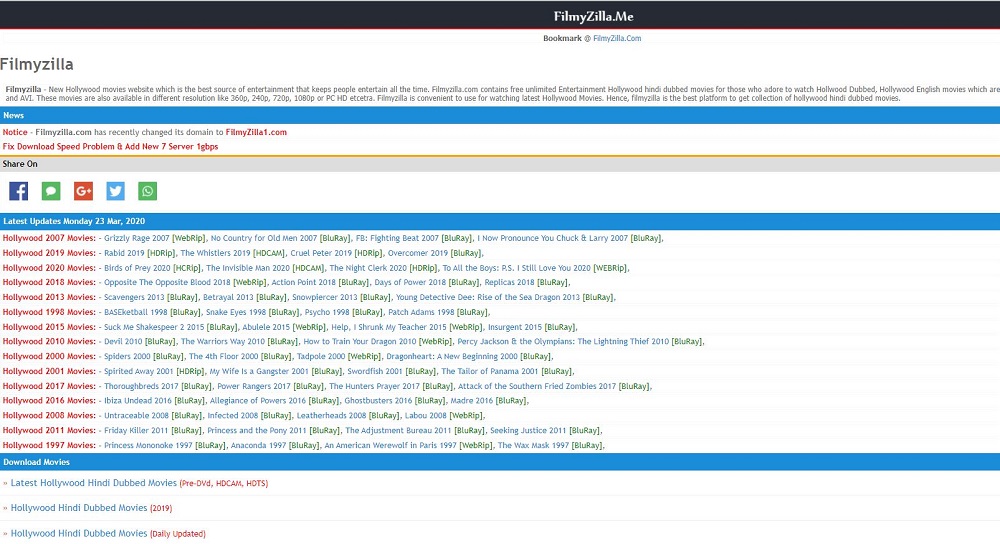
Task: Open Hollywood 2020 Movies category
Action: tap(49, 268)
